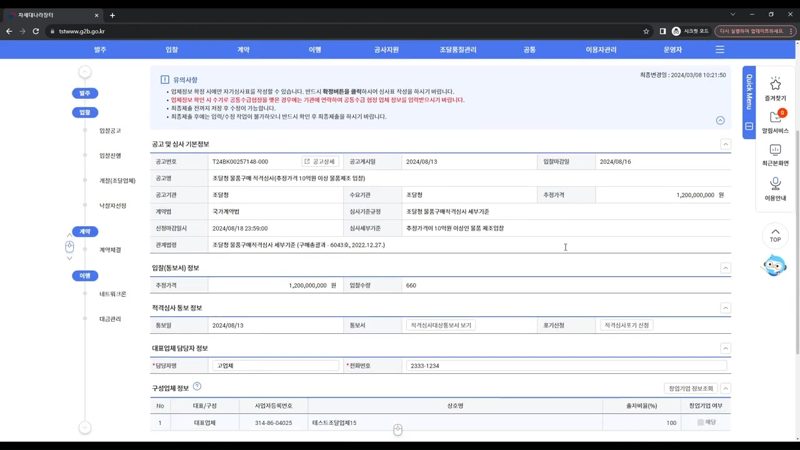Reload the browser page
800x450 pixels.
36,31
